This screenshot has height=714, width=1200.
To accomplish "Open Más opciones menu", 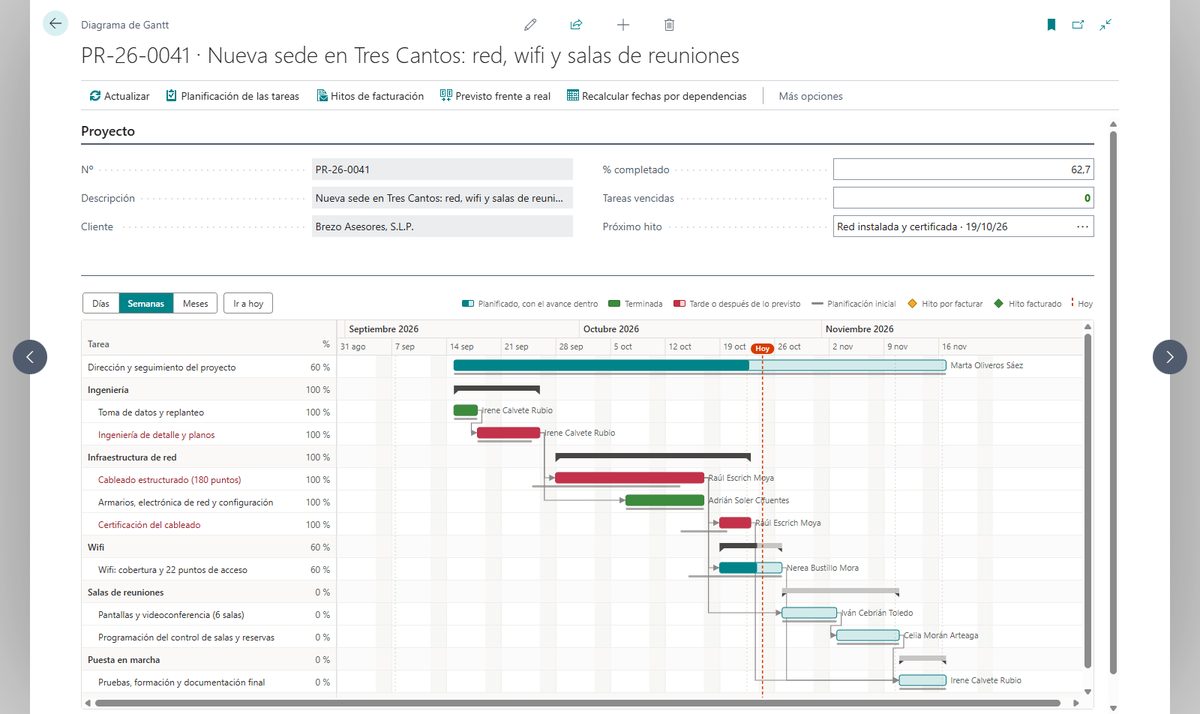I will point(811,96).
